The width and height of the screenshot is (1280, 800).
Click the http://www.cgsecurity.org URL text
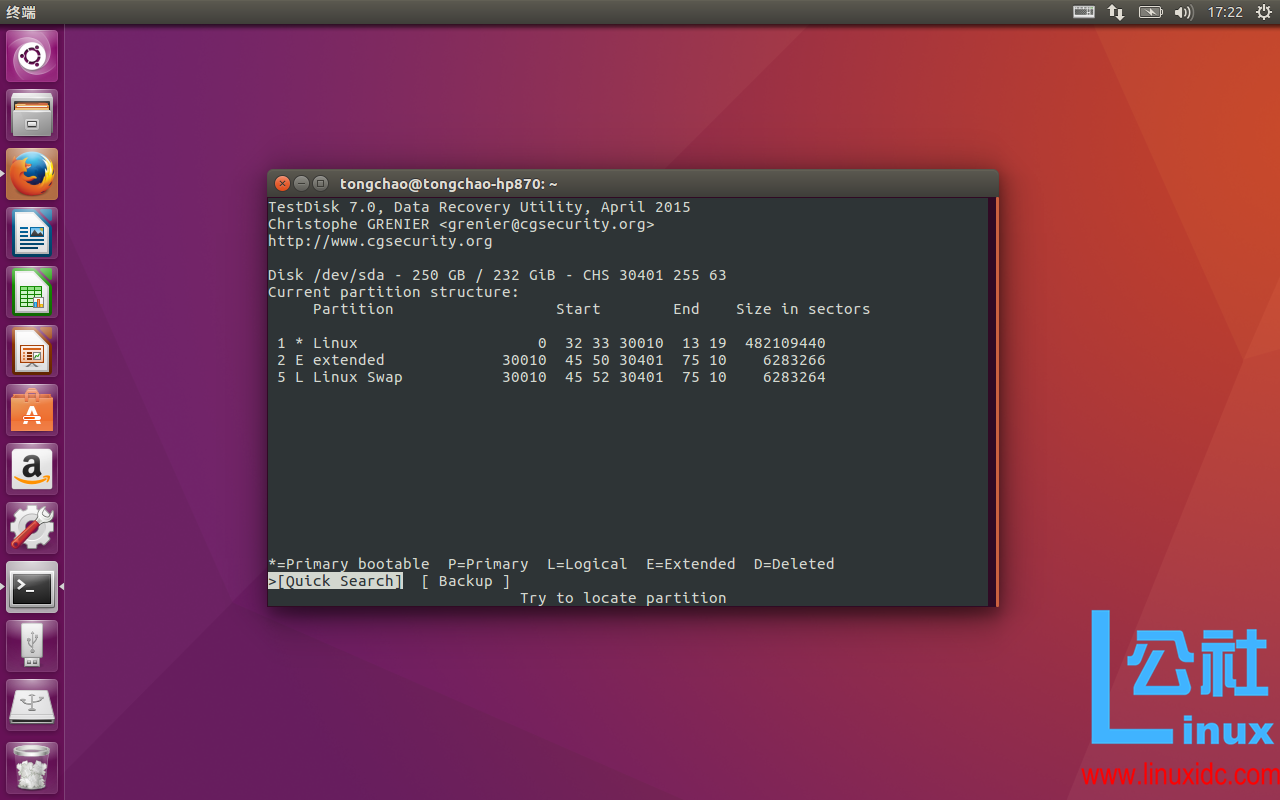coord(380,241)
